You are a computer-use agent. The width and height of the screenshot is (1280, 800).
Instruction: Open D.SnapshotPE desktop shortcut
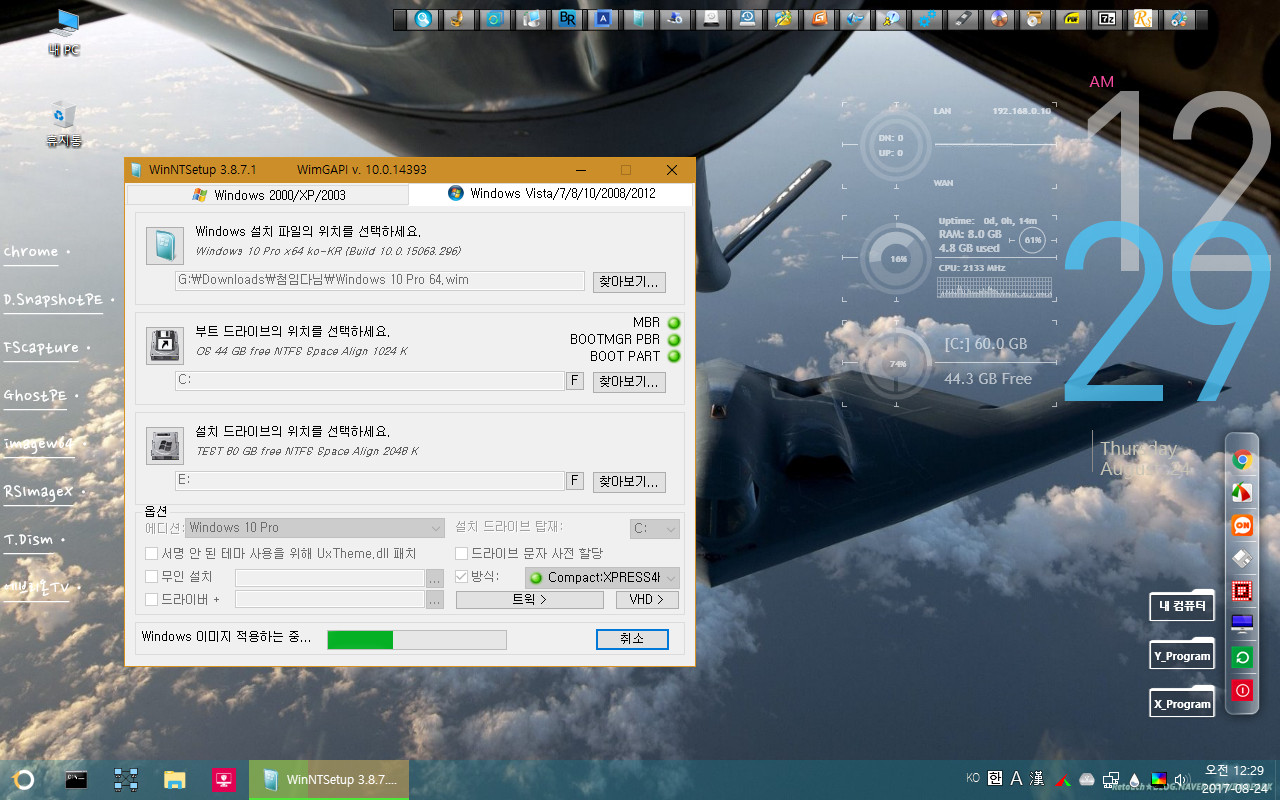(53, 300)
